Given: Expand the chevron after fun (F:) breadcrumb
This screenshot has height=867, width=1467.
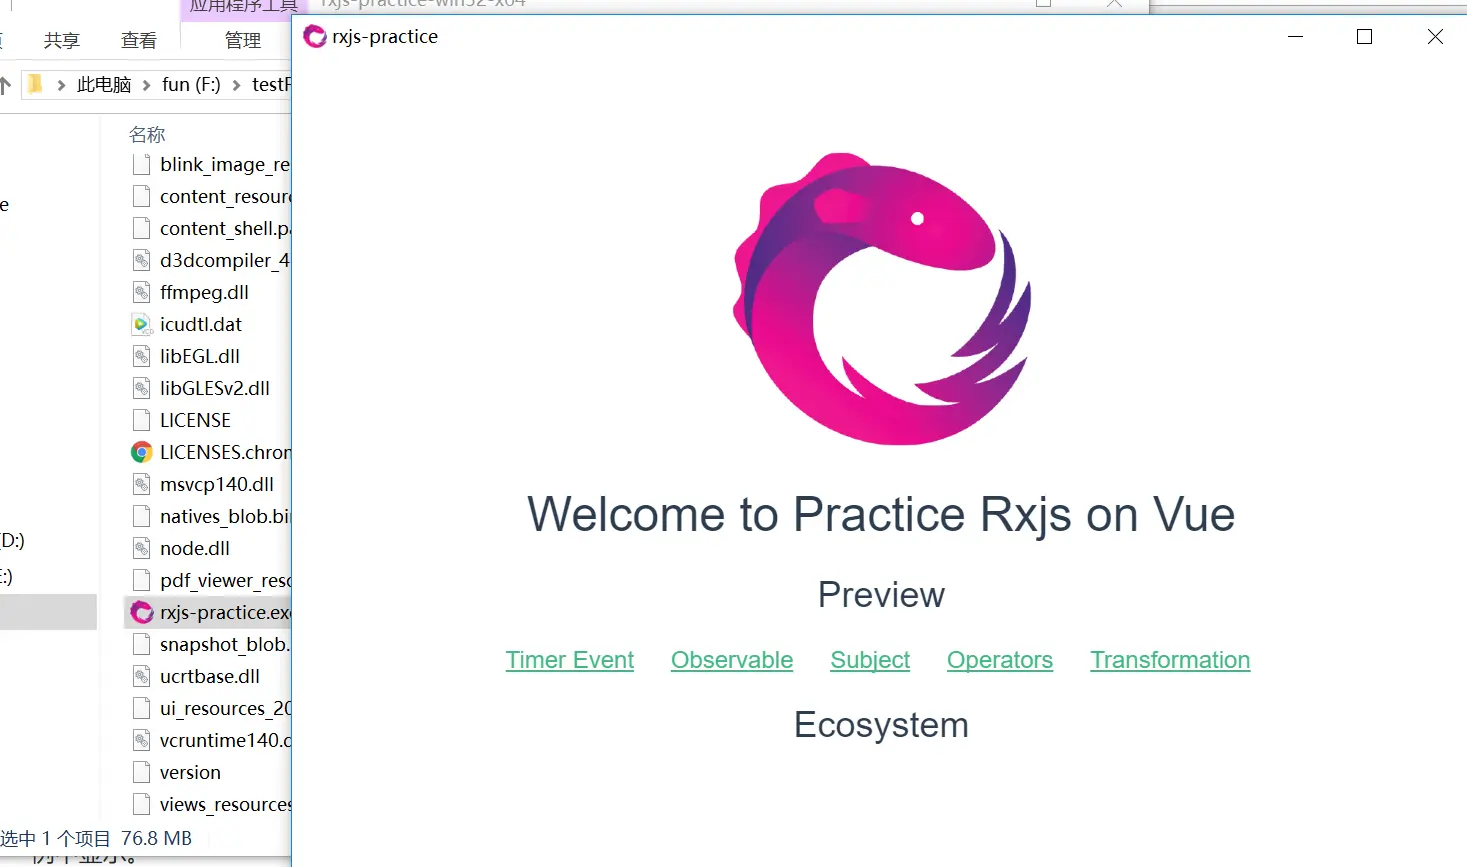Looking at the screenshot, I should [x=236, y=85].
